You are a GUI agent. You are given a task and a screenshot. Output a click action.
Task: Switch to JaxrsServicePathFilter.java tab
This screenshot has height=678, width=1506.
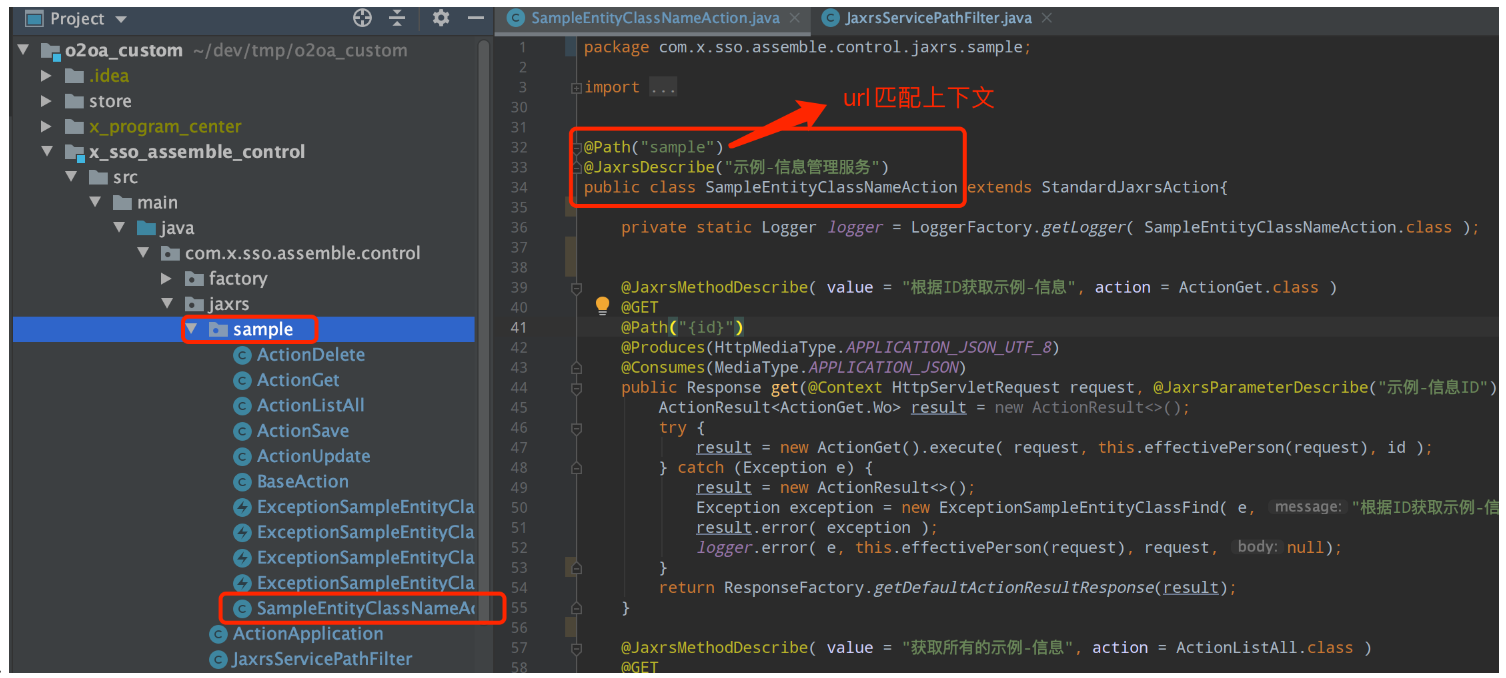point(937,18)
